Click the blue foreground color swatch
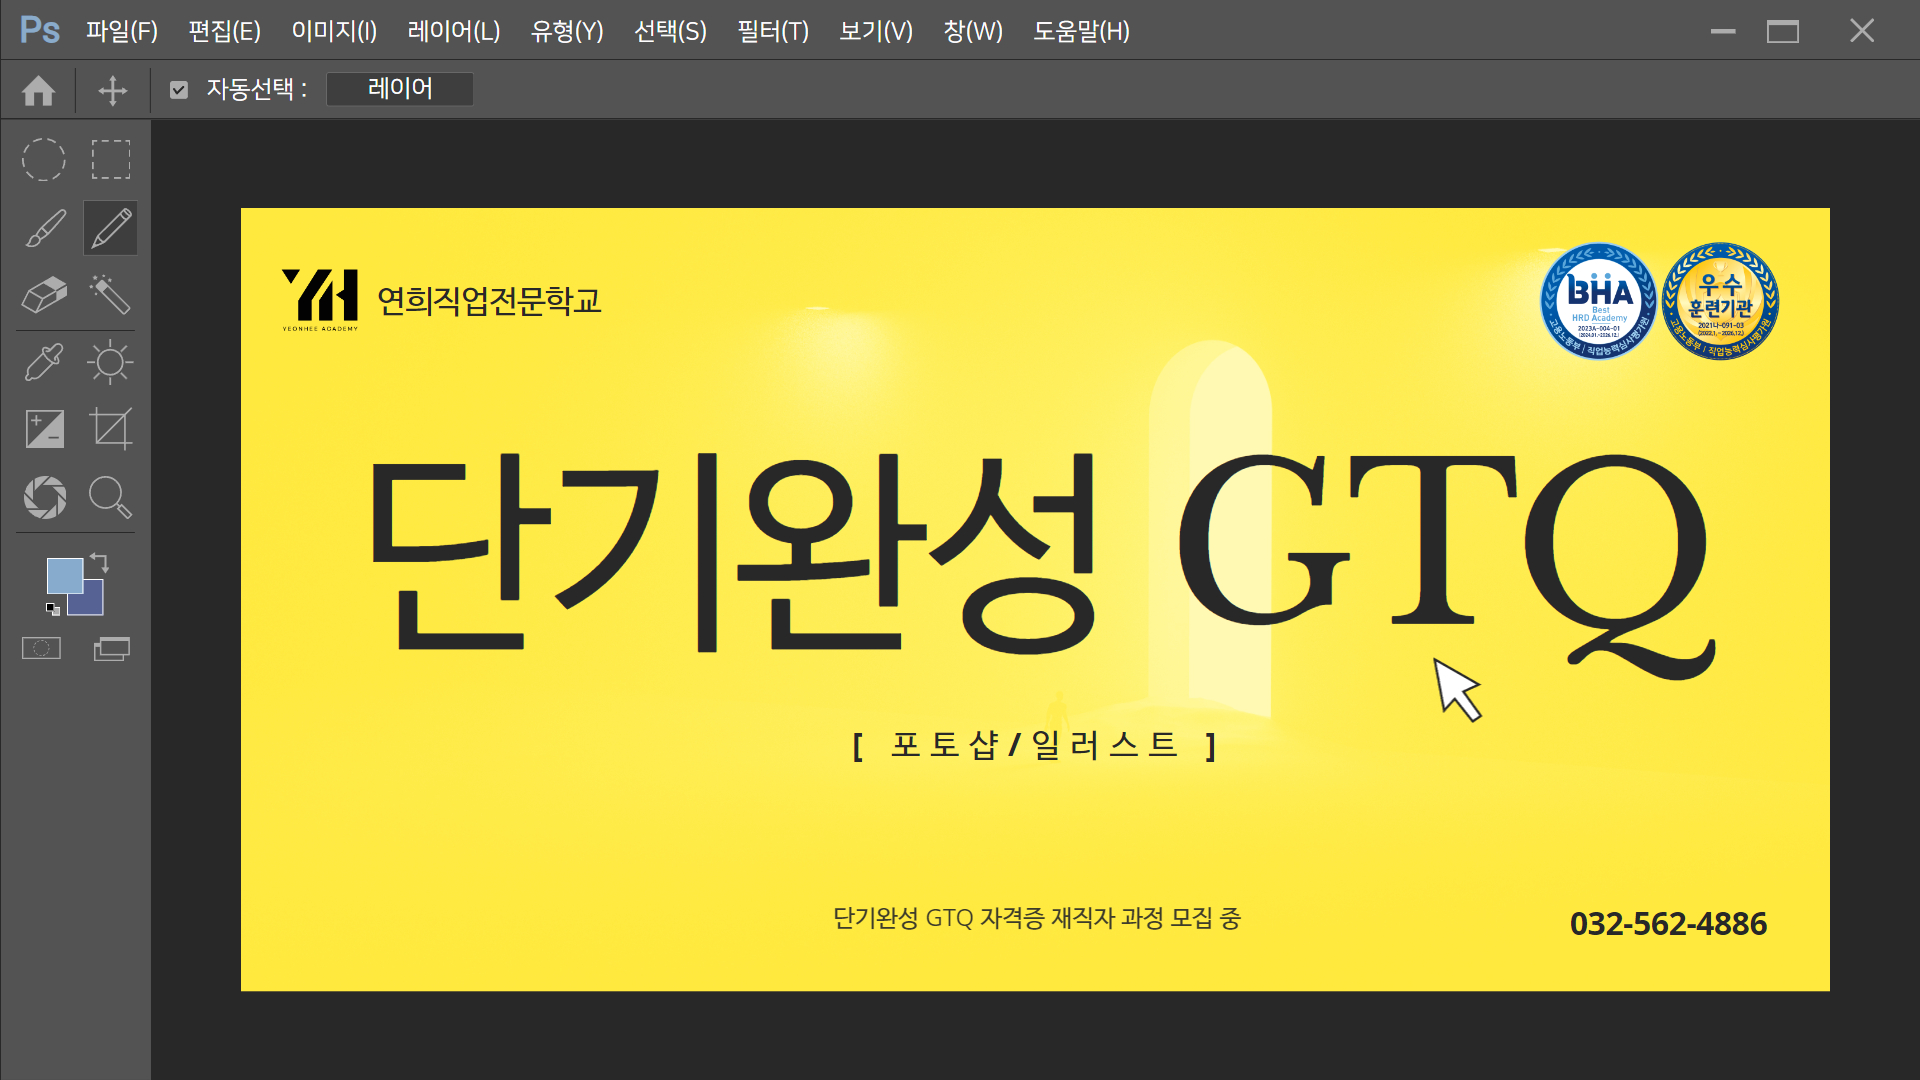Screen dimensions: 1920x1080 point(64,578)
